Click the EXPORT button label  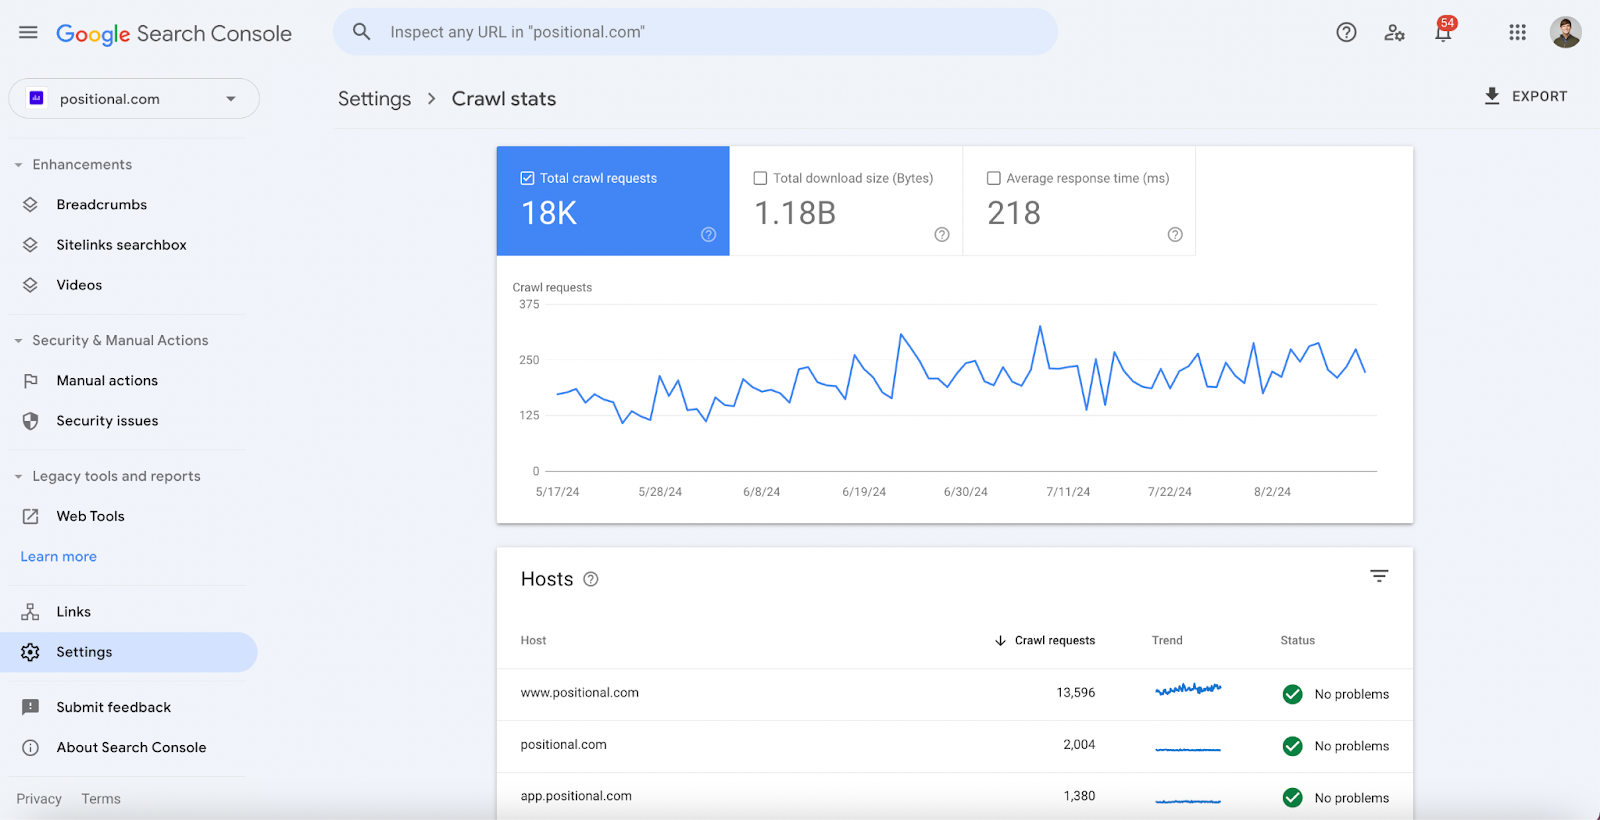click(x=1539, y=96)
